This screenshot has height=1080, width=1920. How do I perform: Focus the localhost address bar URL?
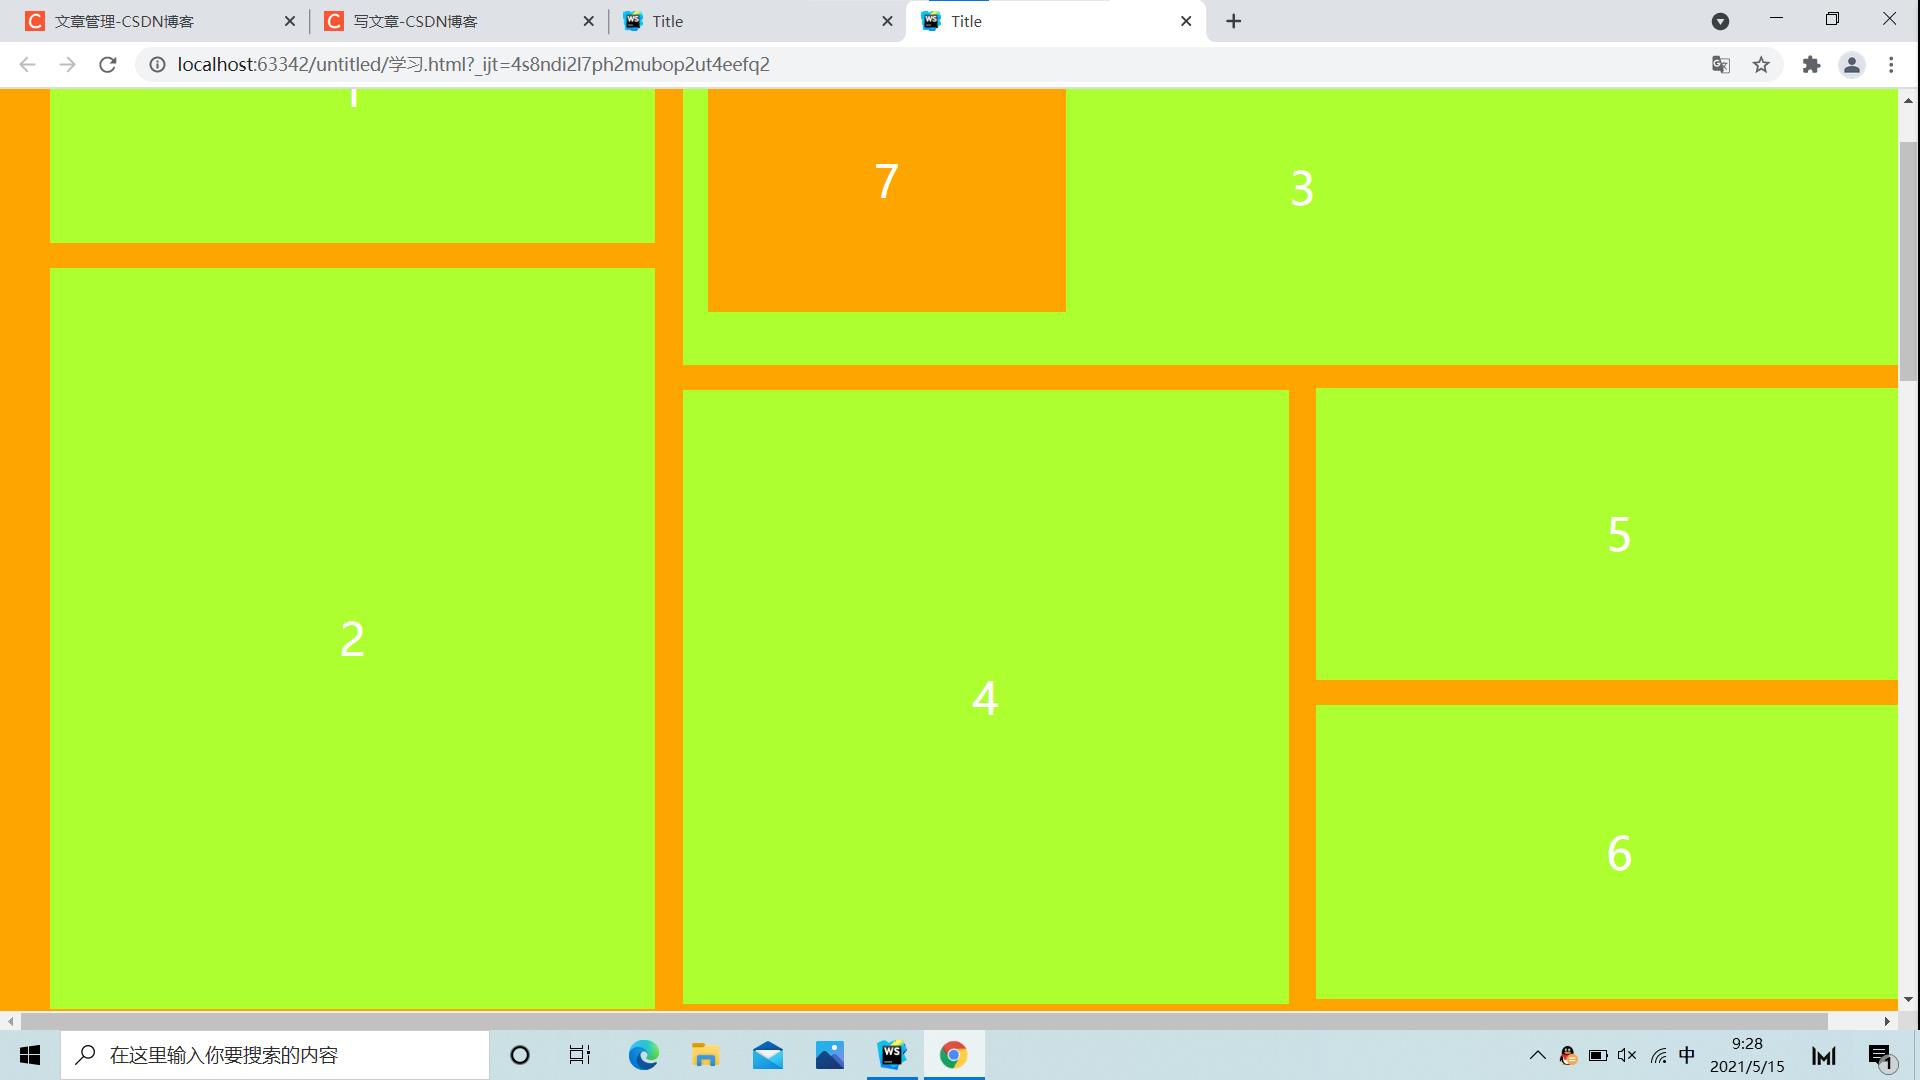point(473,65)
